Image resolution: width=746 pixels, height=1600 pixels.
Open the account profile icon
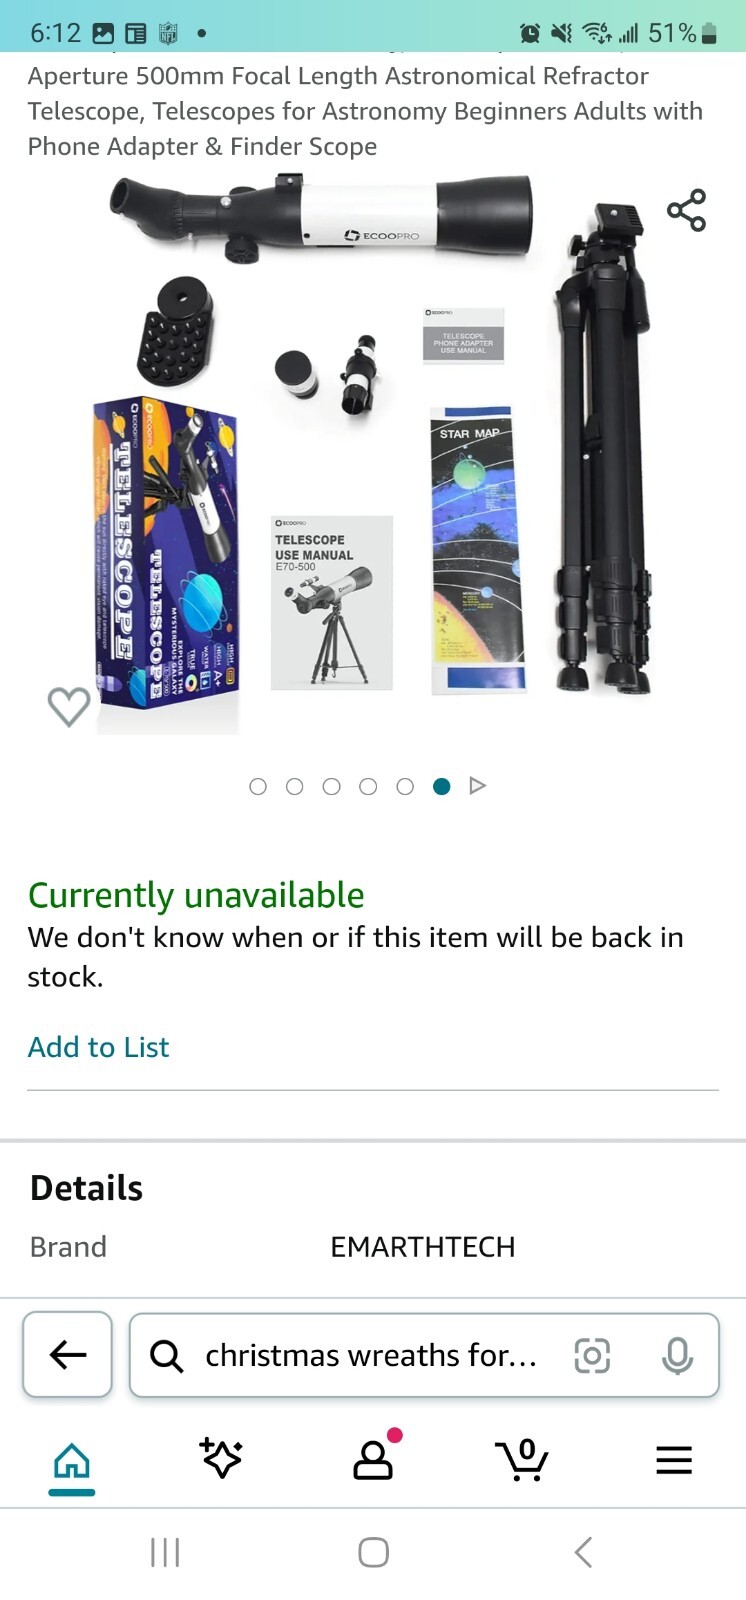tap(374, 1458)
